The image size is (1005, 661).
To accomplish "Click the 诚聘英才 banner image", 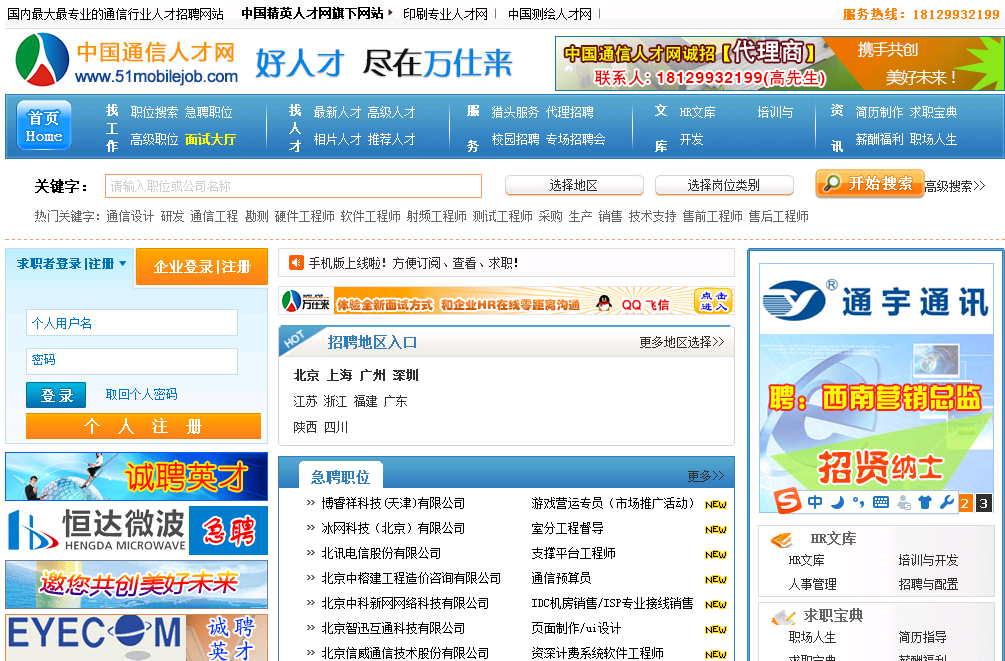I will pos(137,476).
